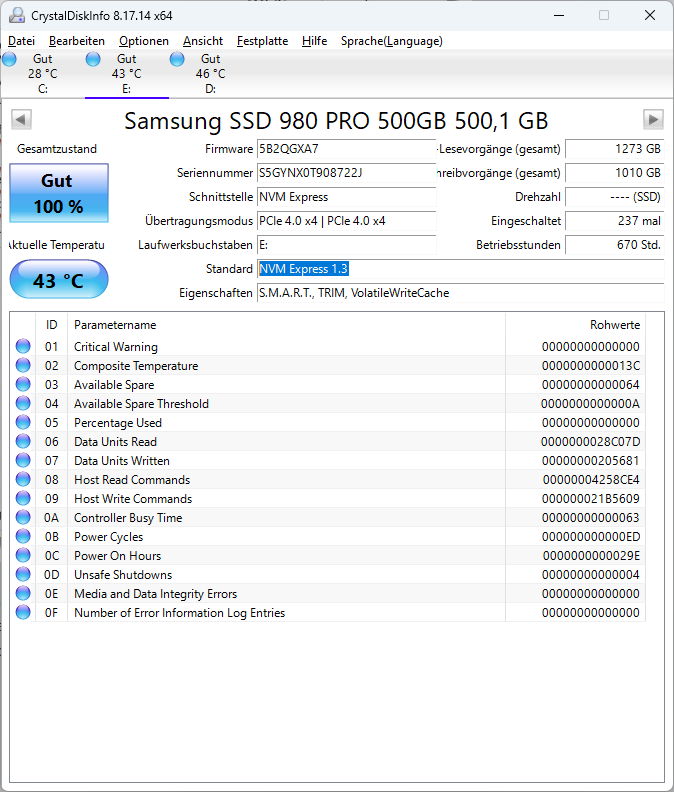This screenshot has height=792, width=674.
Task: Select status orb for drive D:
Action: coord(177,59)
